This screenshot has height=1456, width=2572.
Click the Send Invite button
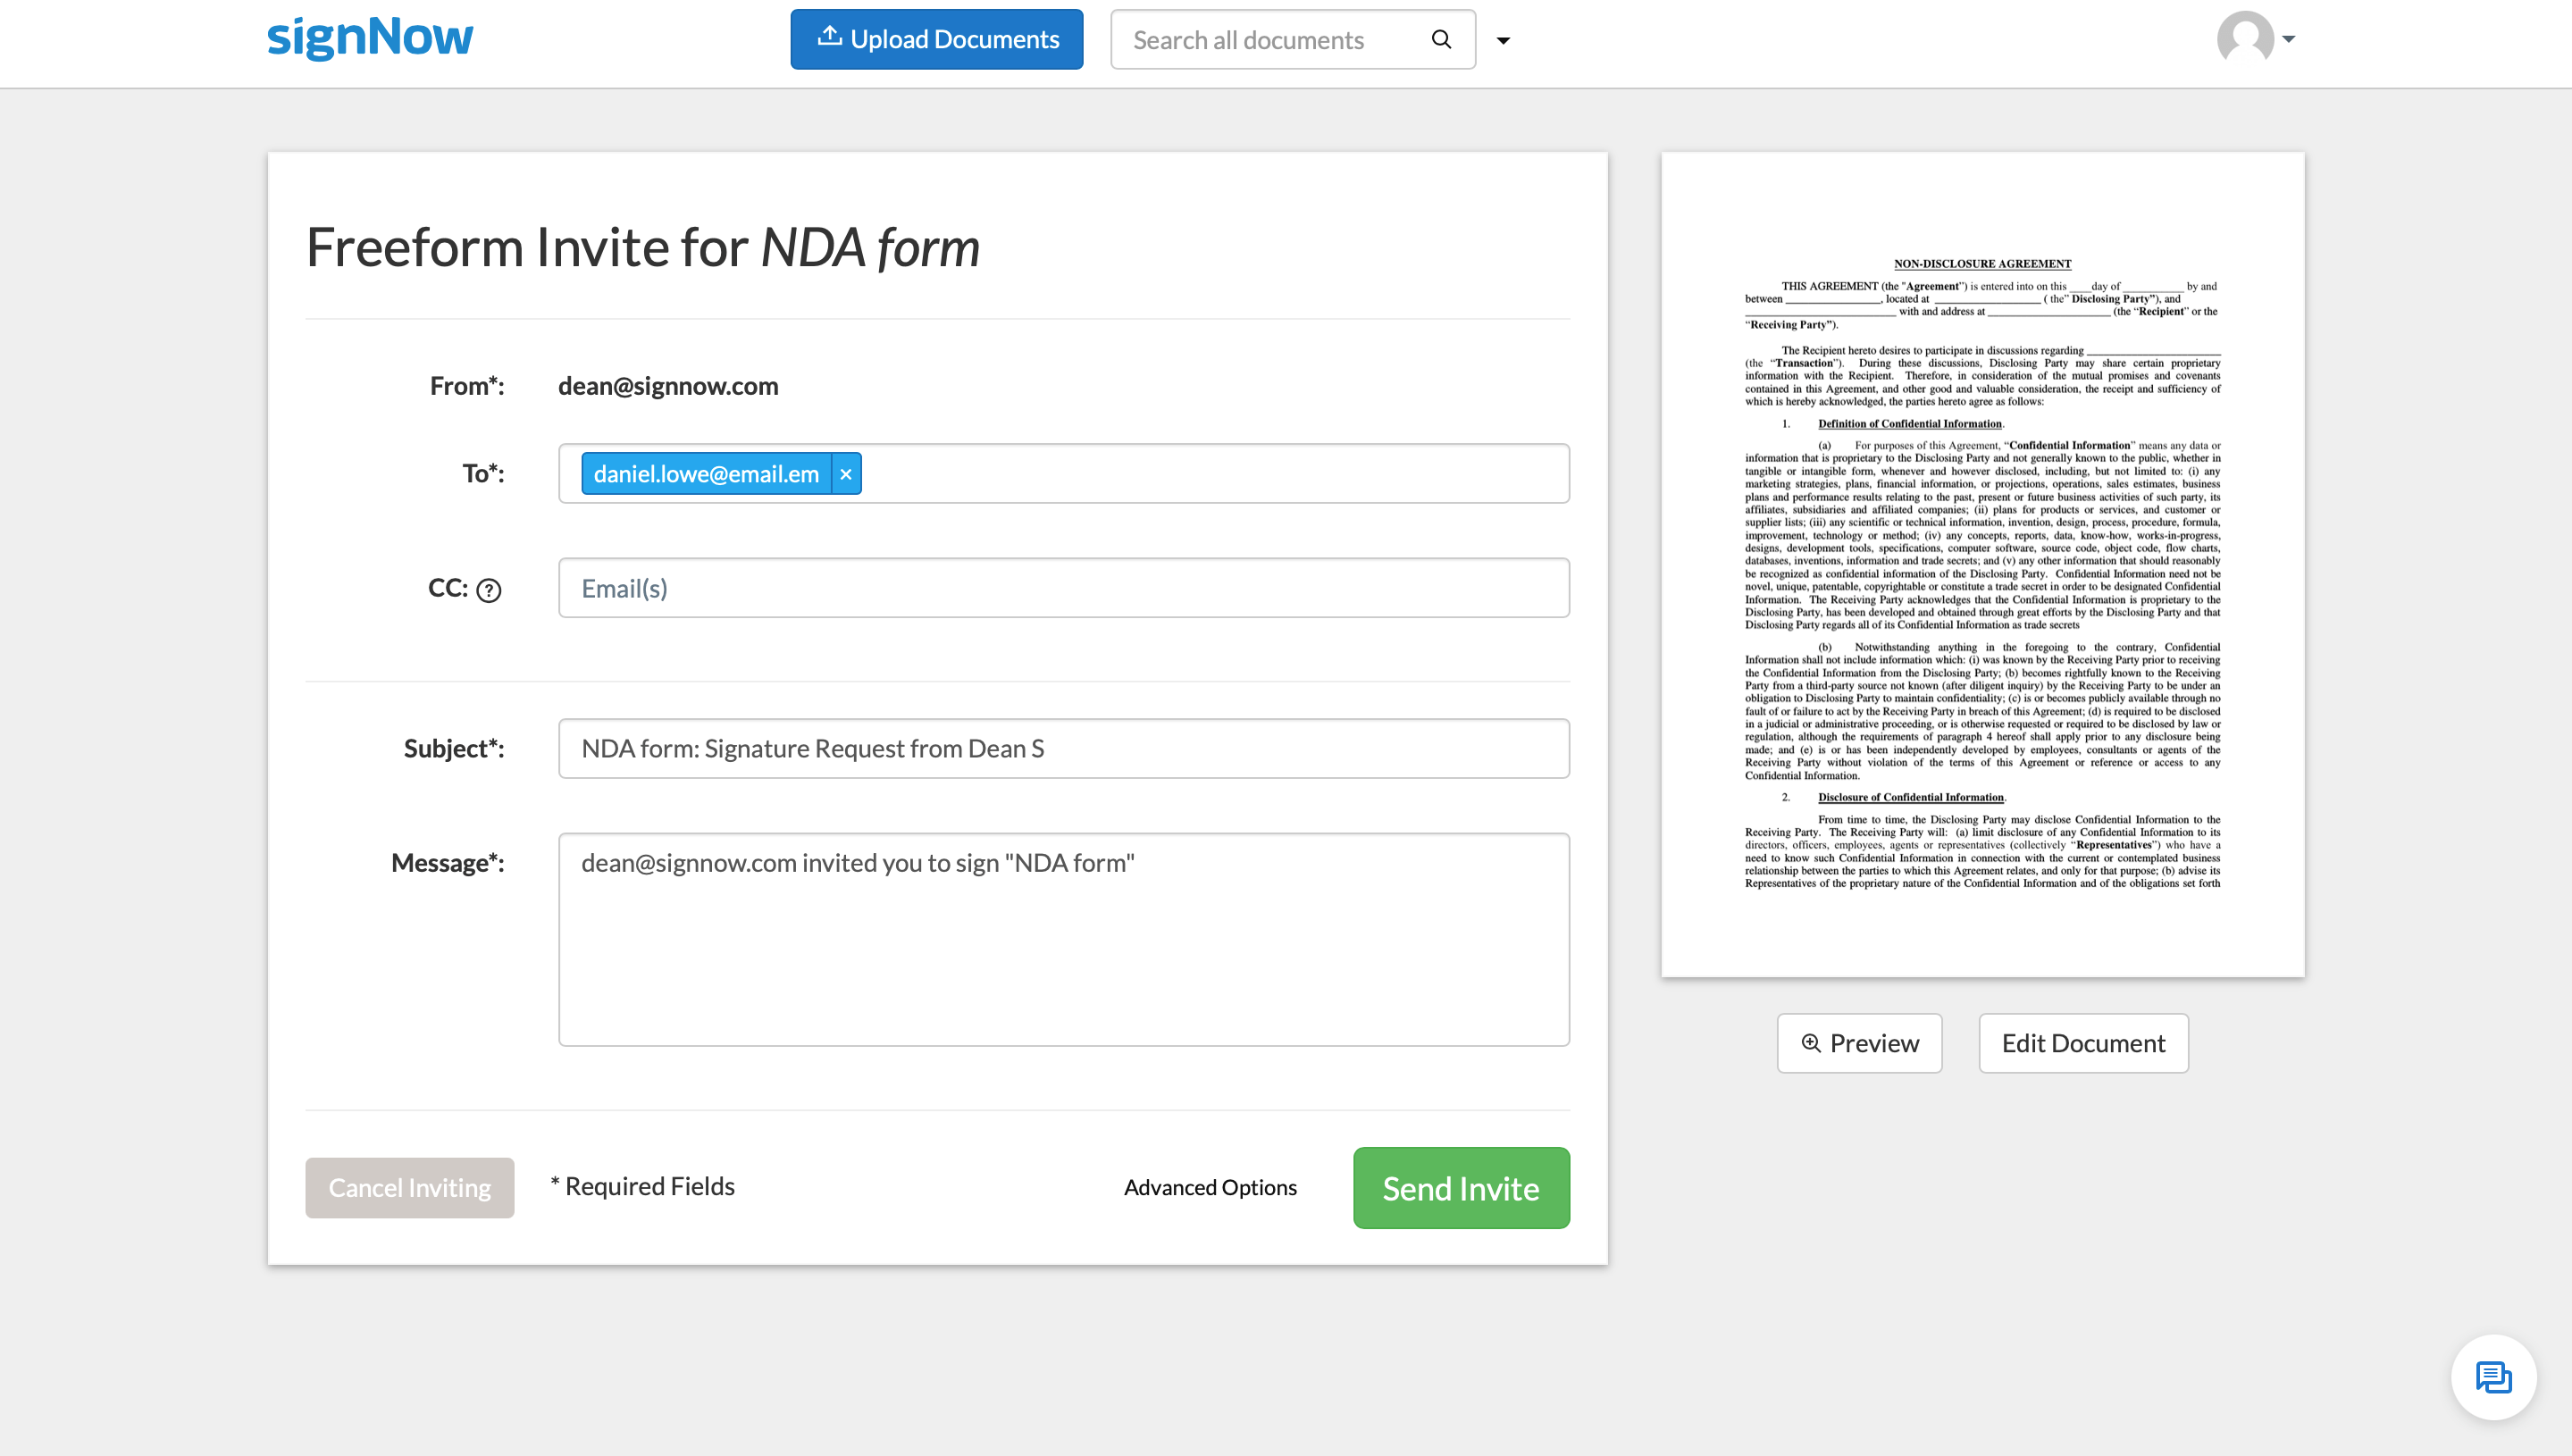pyautogui.click(x=1461, y=1188)
